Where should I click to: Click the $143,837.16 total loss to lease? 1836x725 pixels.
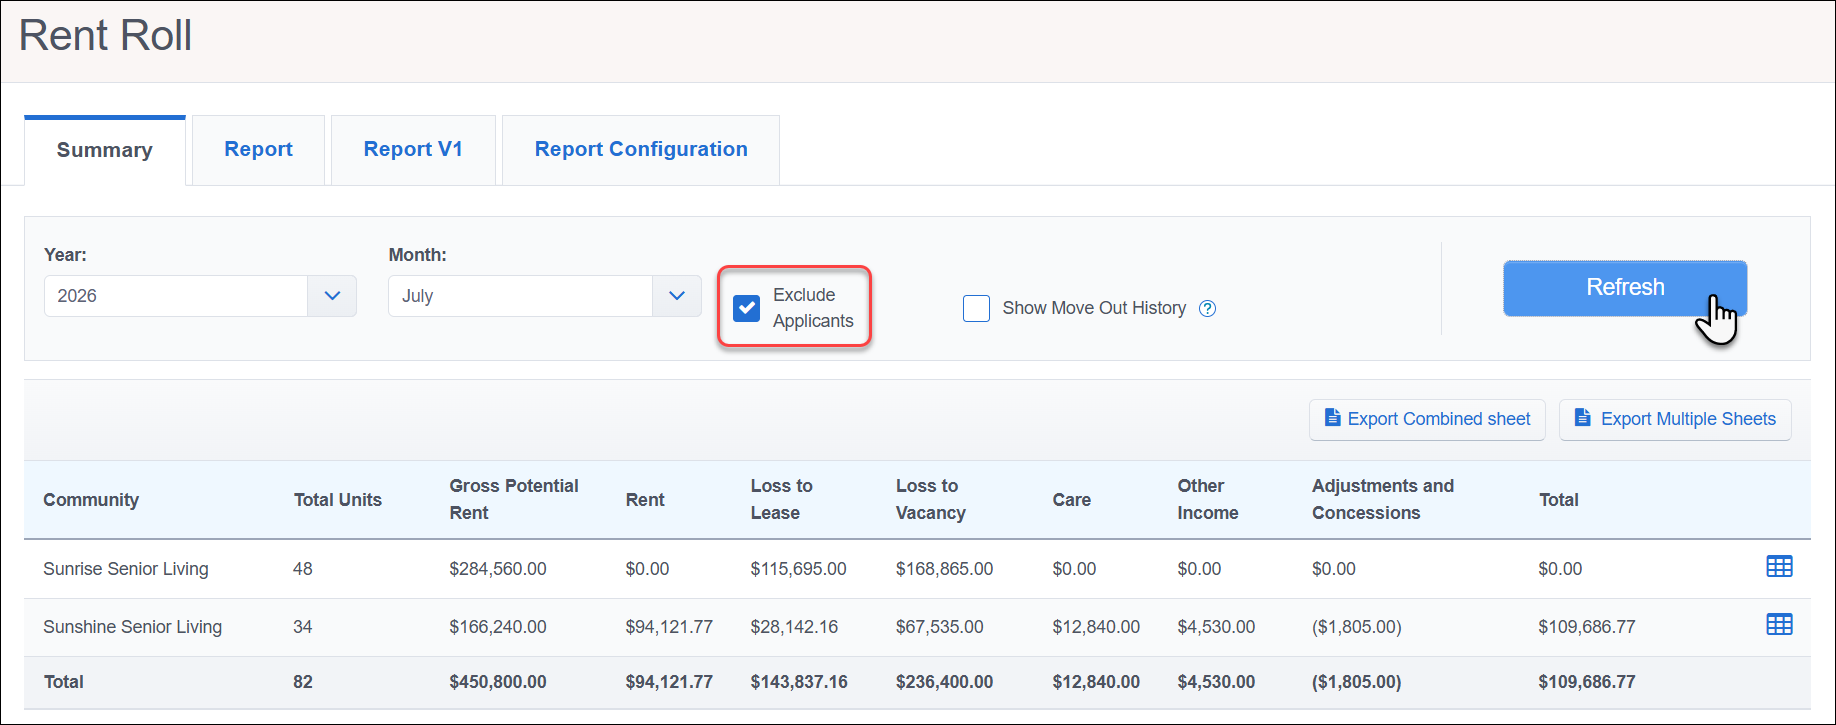pyautogui.click(x=799, y=682)
